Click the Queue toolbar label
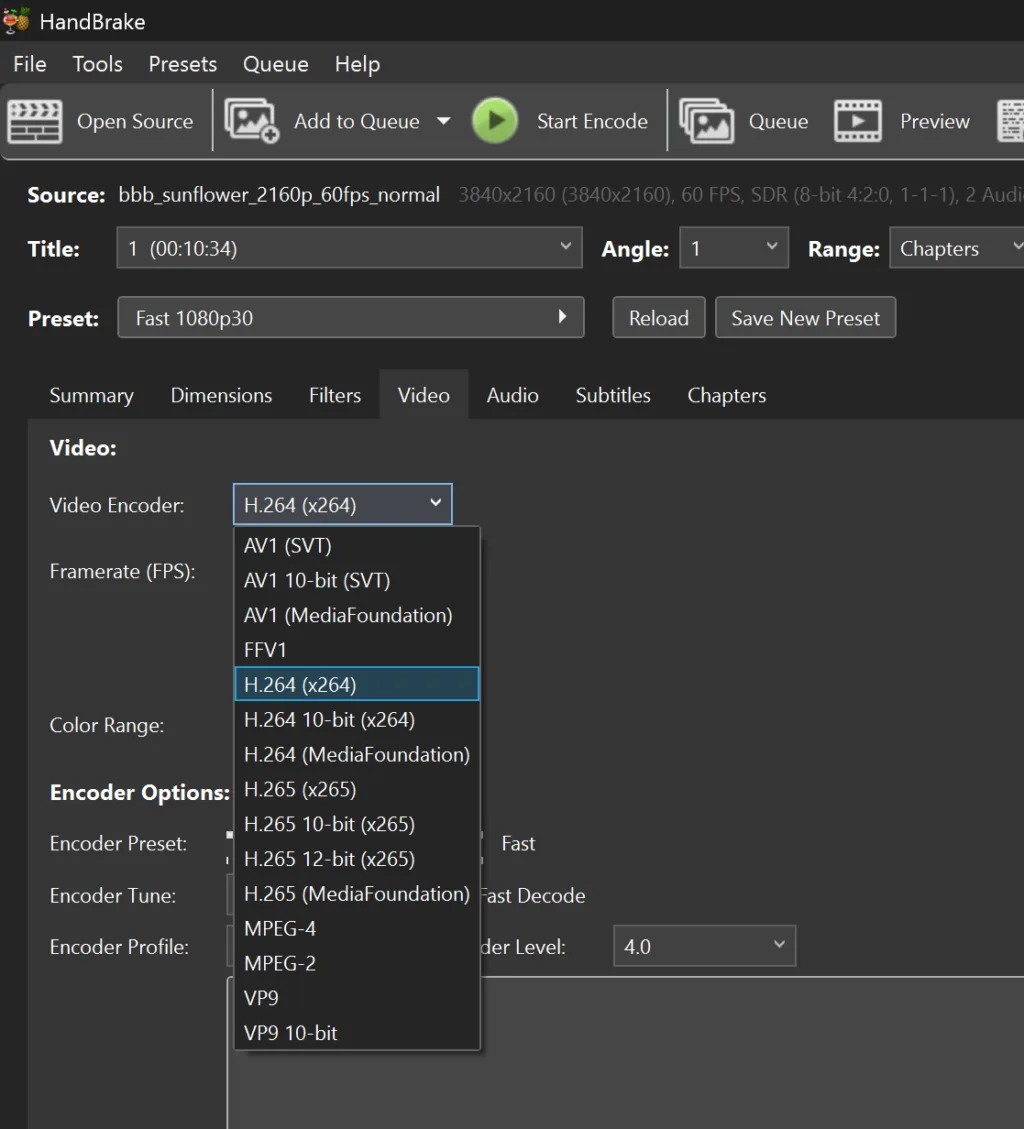Viewport: 1024px width, 1129px height. point(778,121)
